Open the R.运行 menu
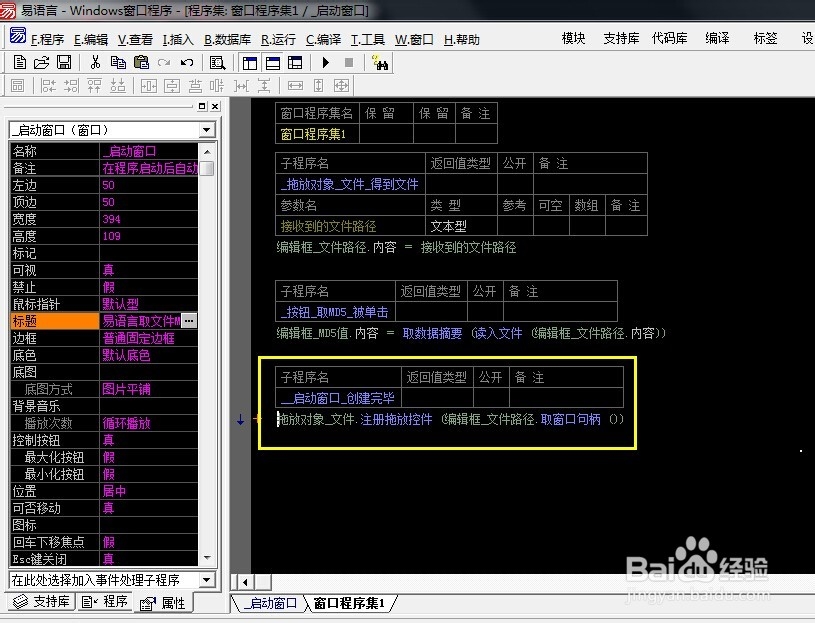The height and width of the screenshot is (623, 815). tap(278, 39)
